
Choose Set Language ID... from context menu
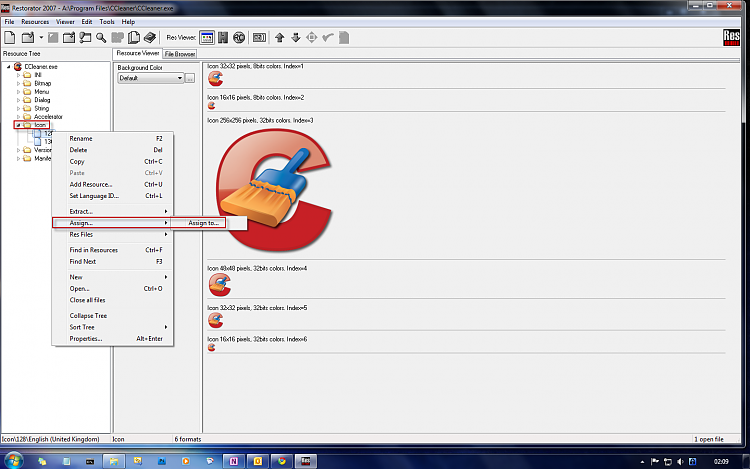112,196
